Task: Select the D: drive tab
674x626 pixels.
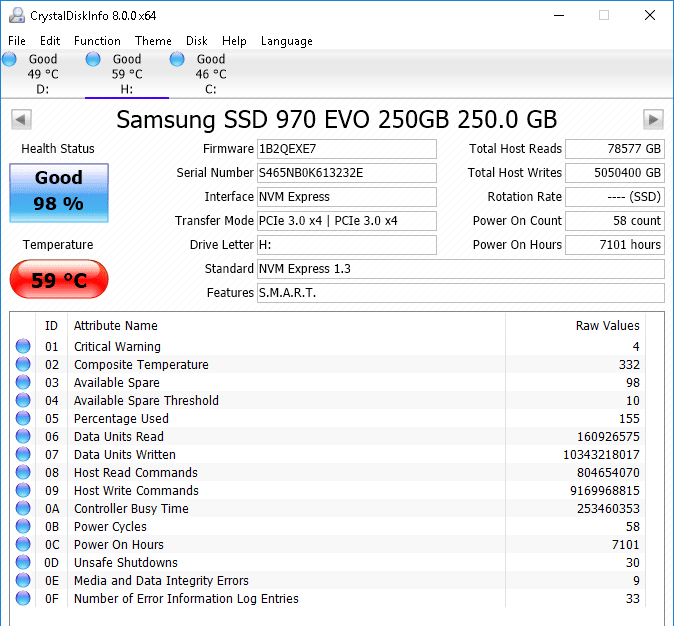Action: pyautogui.click(x=43, y=74)
